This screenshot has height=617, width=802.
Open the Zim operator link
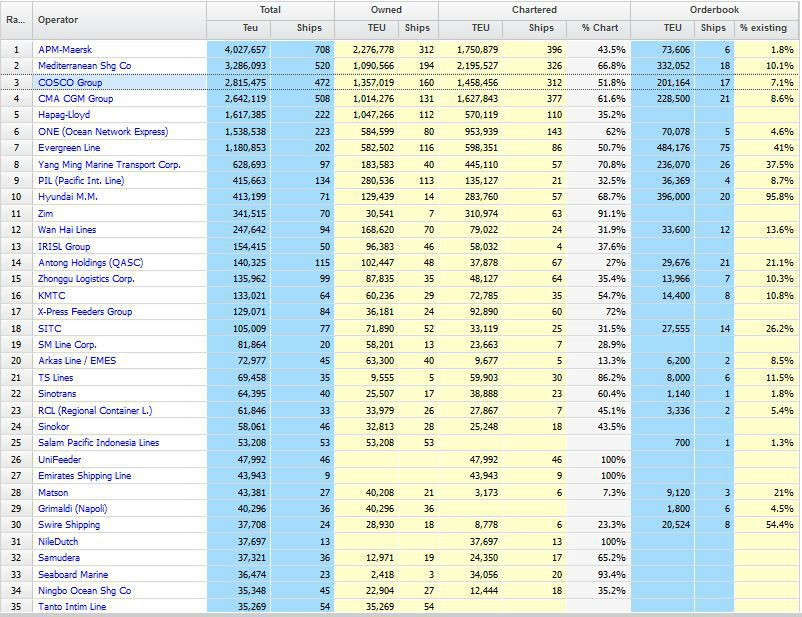click(x=46, y=214)
